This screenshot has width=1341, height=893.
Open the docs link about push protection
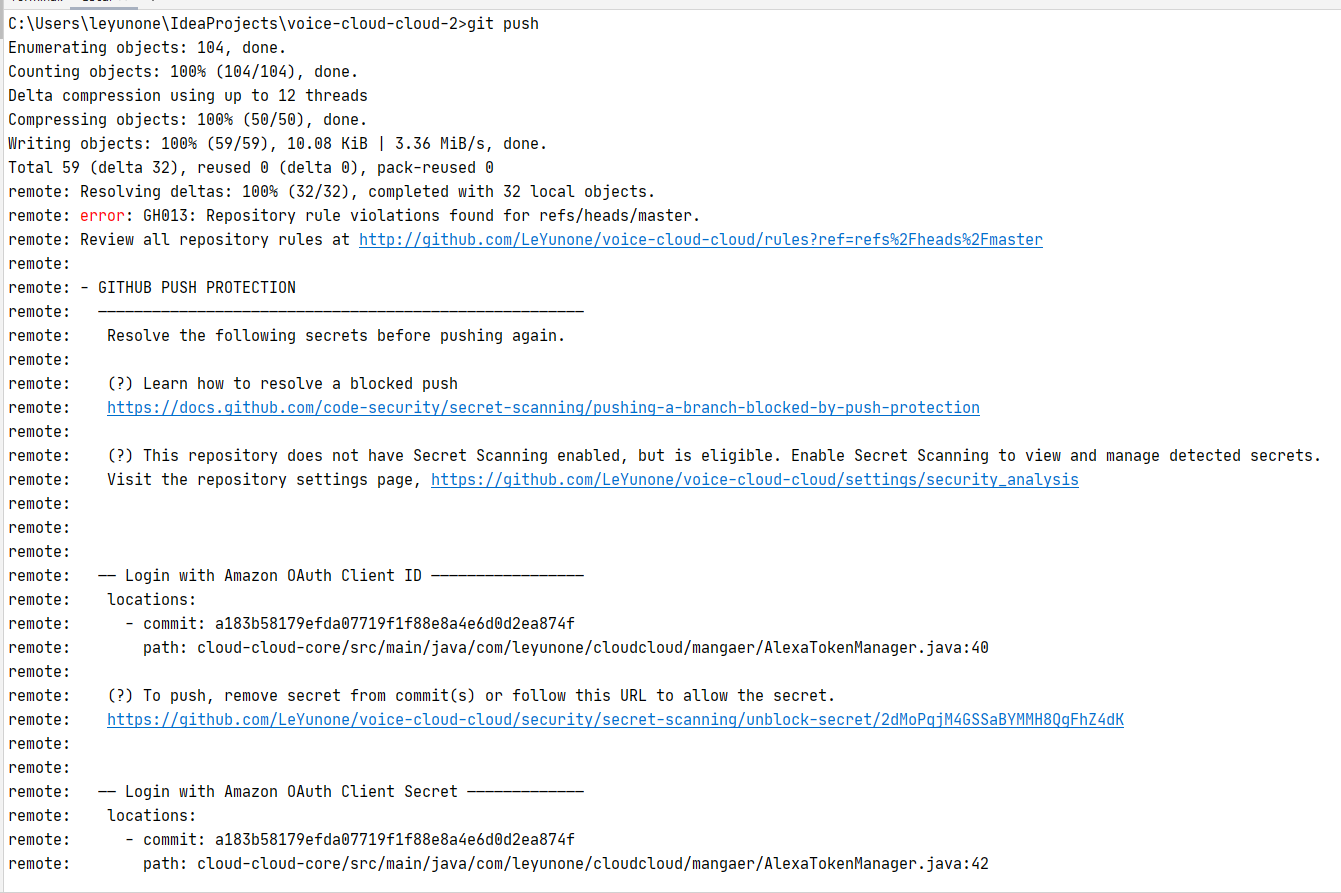point(543,408)
